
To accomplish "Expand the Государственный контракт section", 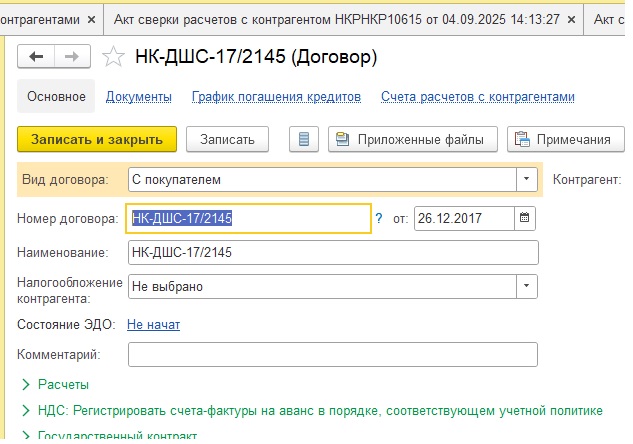I will pyautogui.click(x=109, y=436).
